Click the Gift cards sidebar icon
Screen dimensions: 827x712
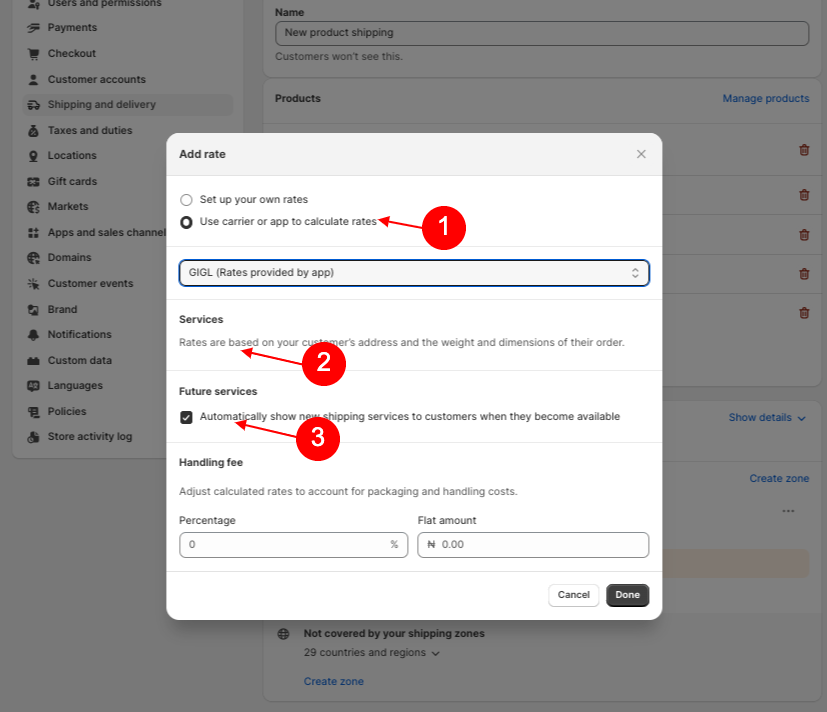pyautogui.click(x=34, y=181)
